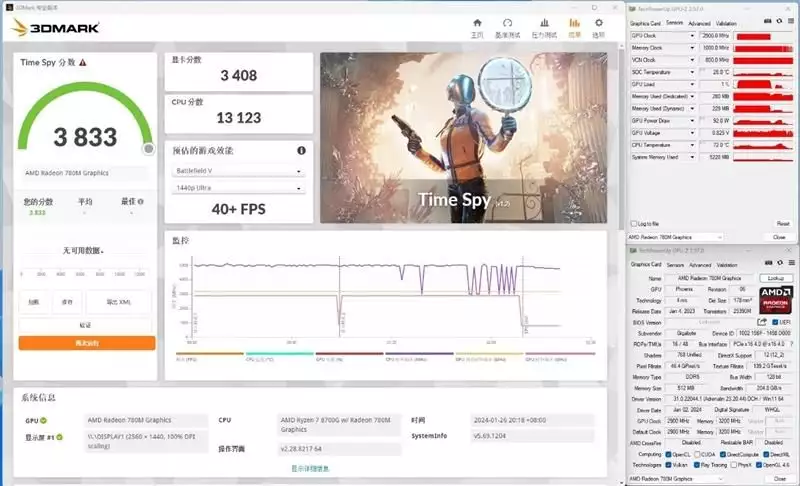Toggle the DirectML checkbox

(766, 454)
